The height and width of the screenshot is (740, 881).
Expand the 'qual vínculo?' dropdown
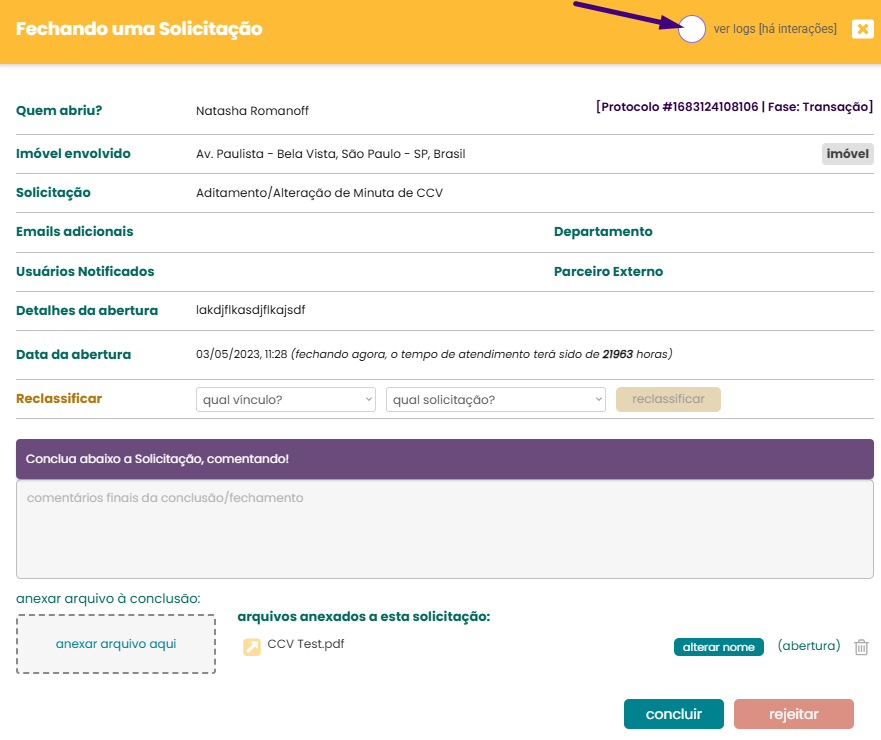[285, 400]
